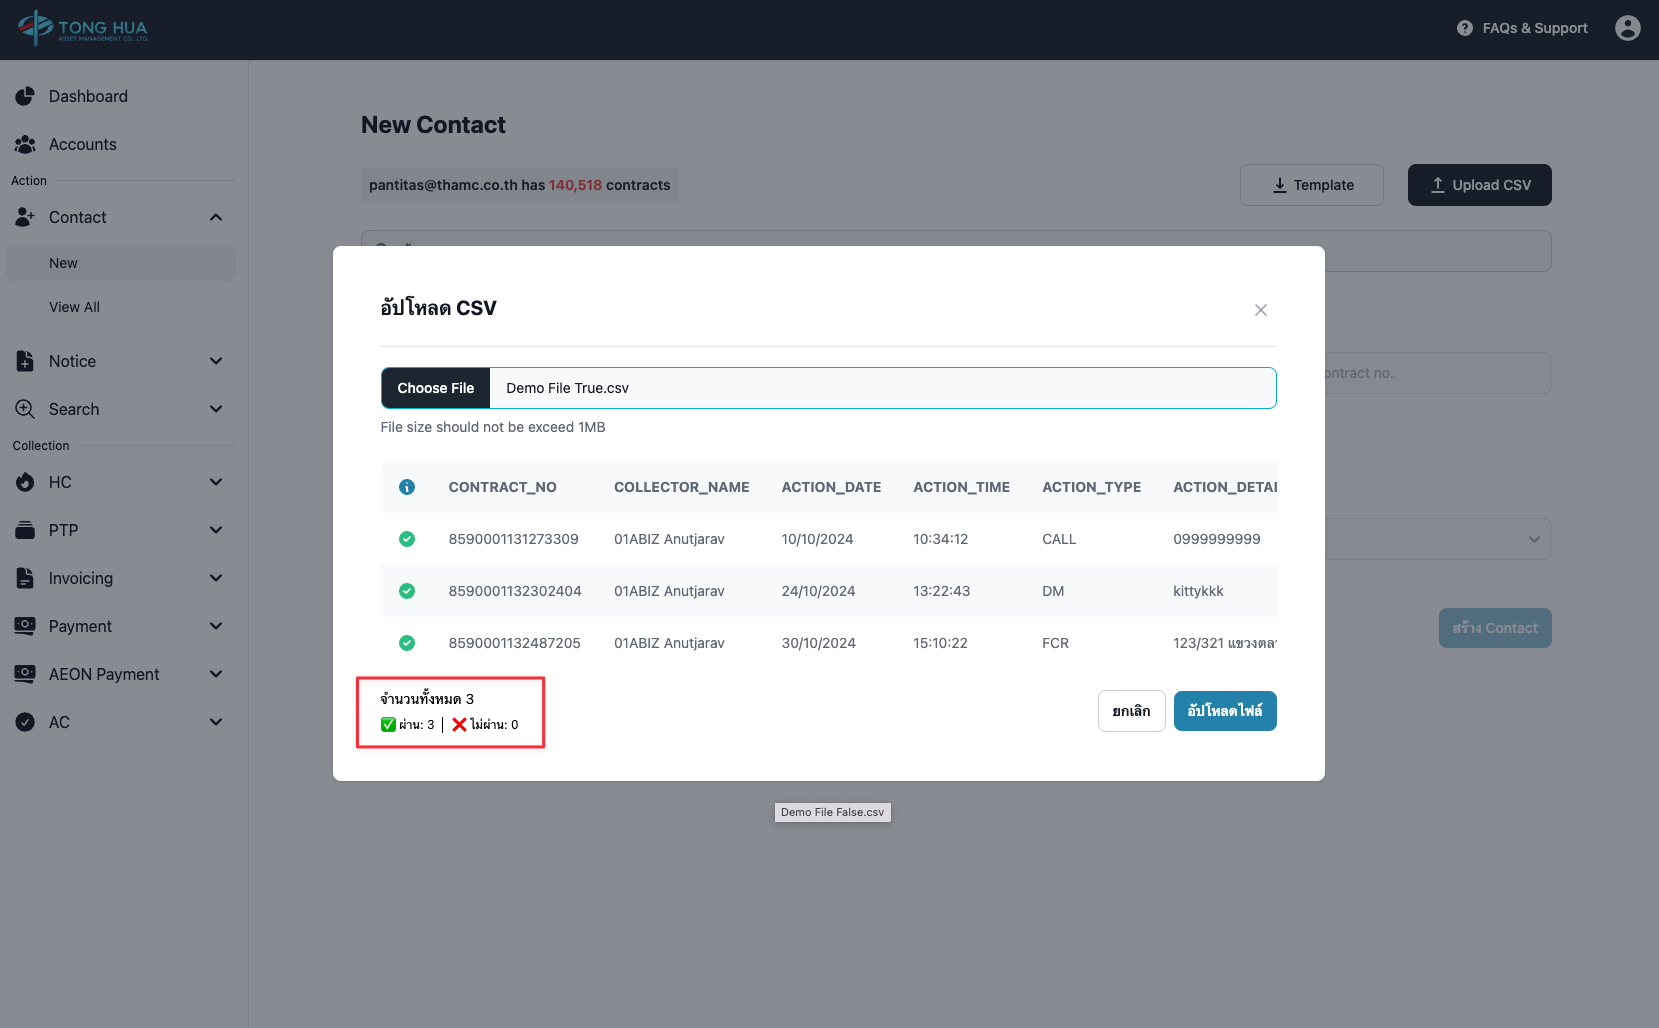This screenshot has width=1659, height=1028.
Task: Open the Dashboard menu item
Action: [120, 96]
